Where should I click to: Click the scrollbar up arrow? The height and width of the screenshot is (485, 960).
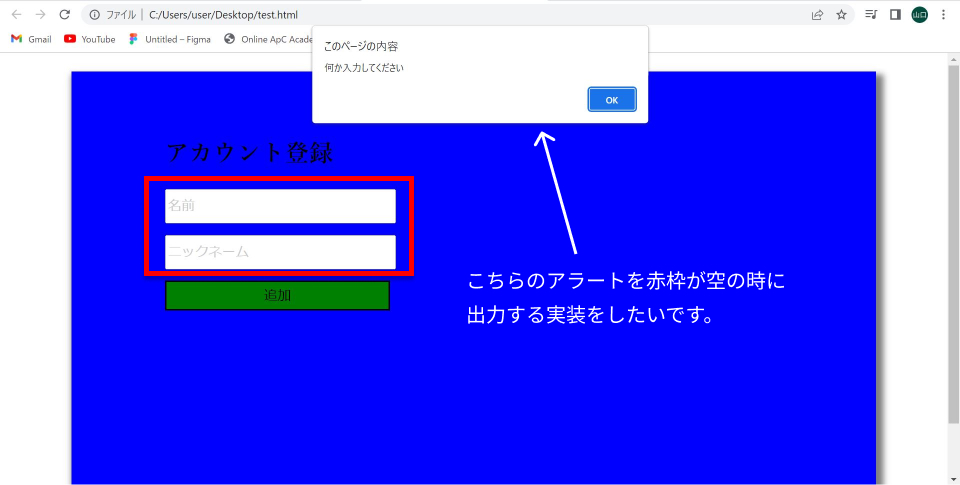click(954, 59)
